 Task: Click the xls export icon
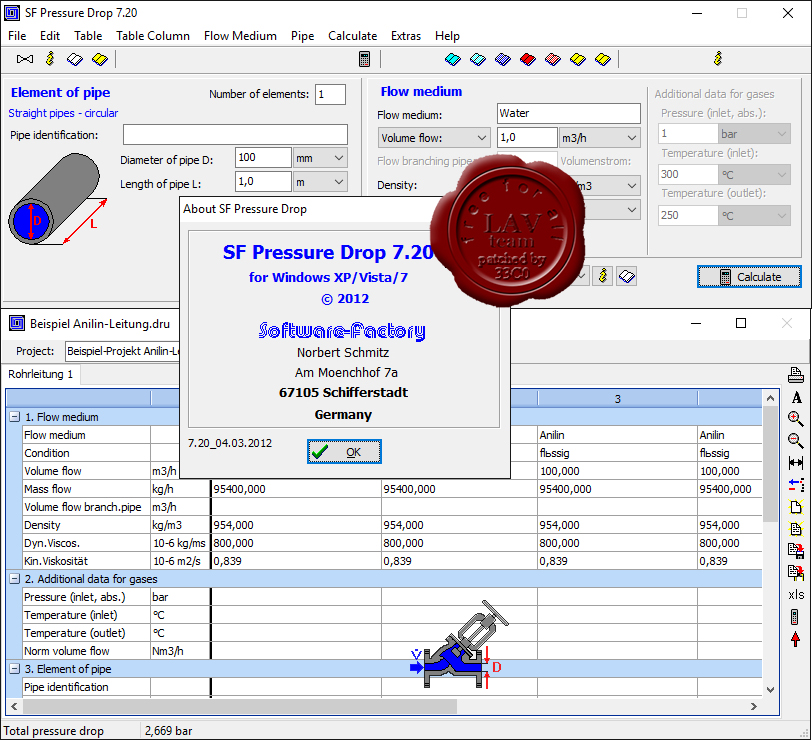tap(796, 594)
